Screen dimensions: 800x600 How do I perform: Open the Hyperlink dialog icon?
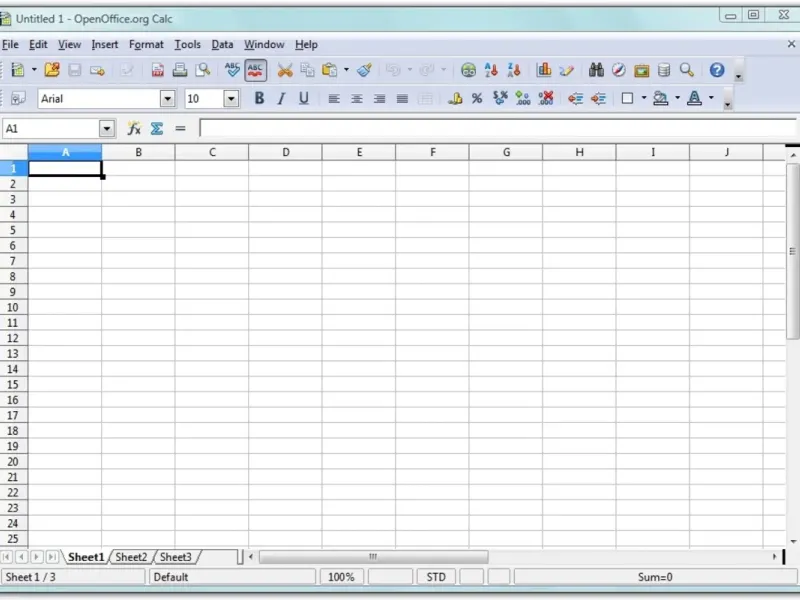468,70
